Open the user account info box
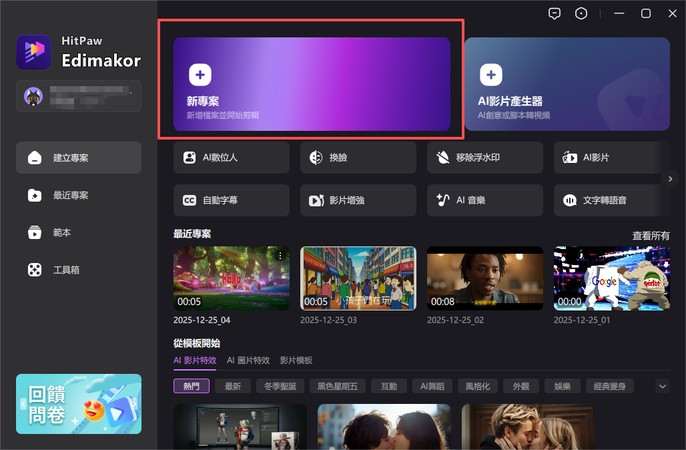The image size is (686, 450). tap(79, 96)
